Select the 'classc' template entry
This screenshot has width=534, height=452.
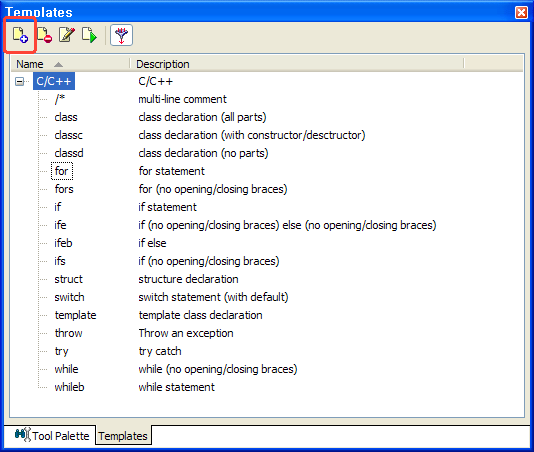(68, 135)
